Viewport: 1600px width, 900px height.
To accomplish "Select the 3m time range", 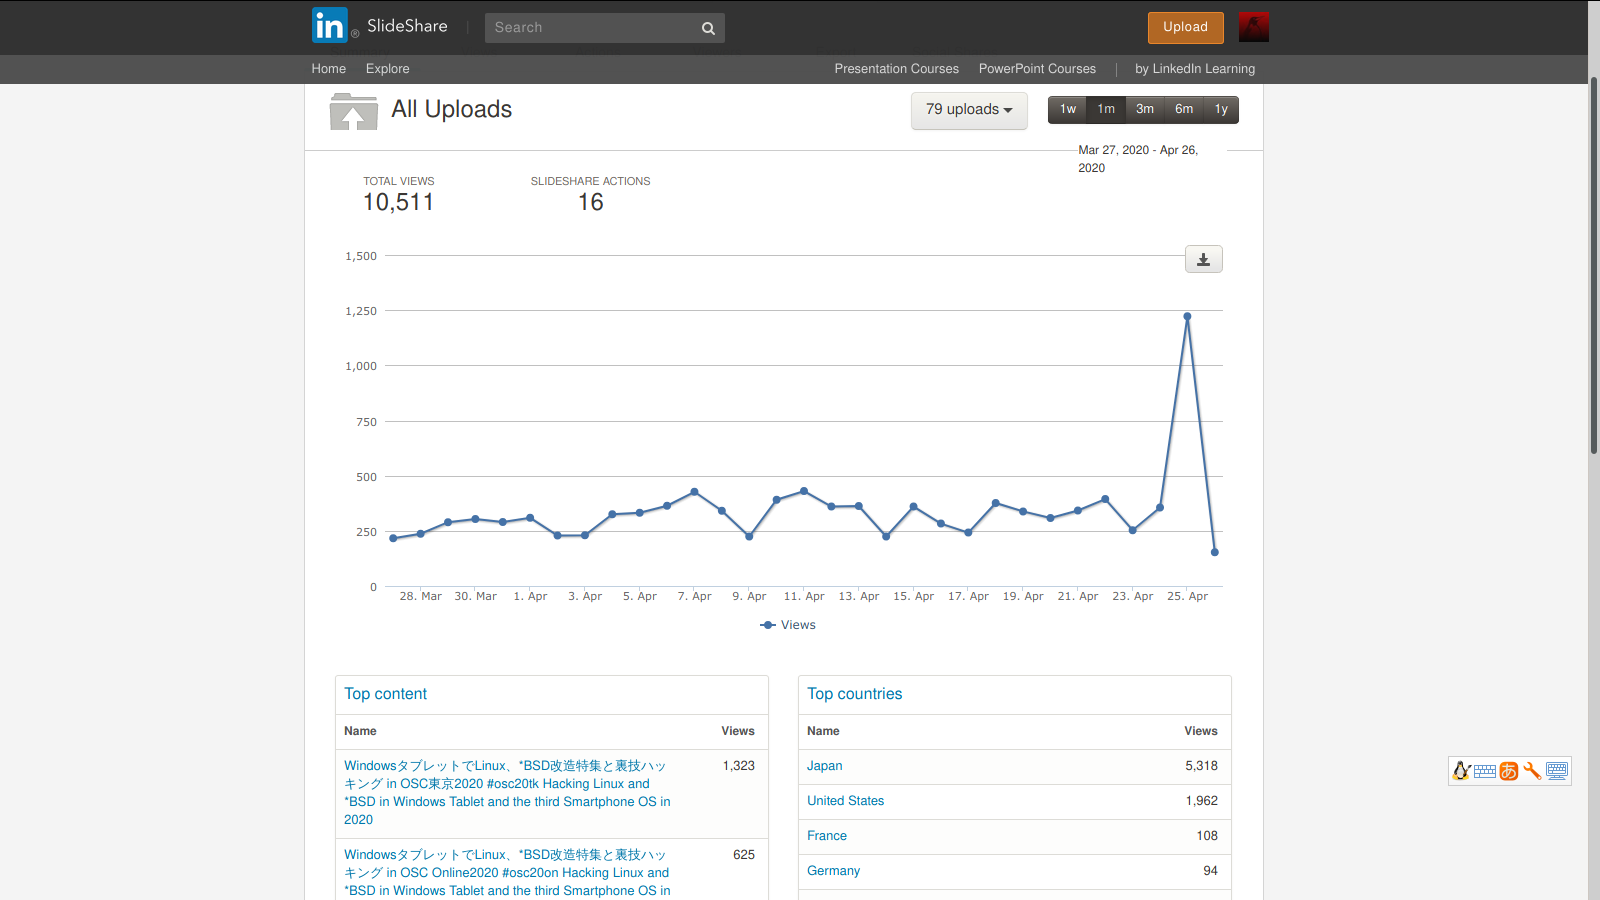I will coord(1145,110).
